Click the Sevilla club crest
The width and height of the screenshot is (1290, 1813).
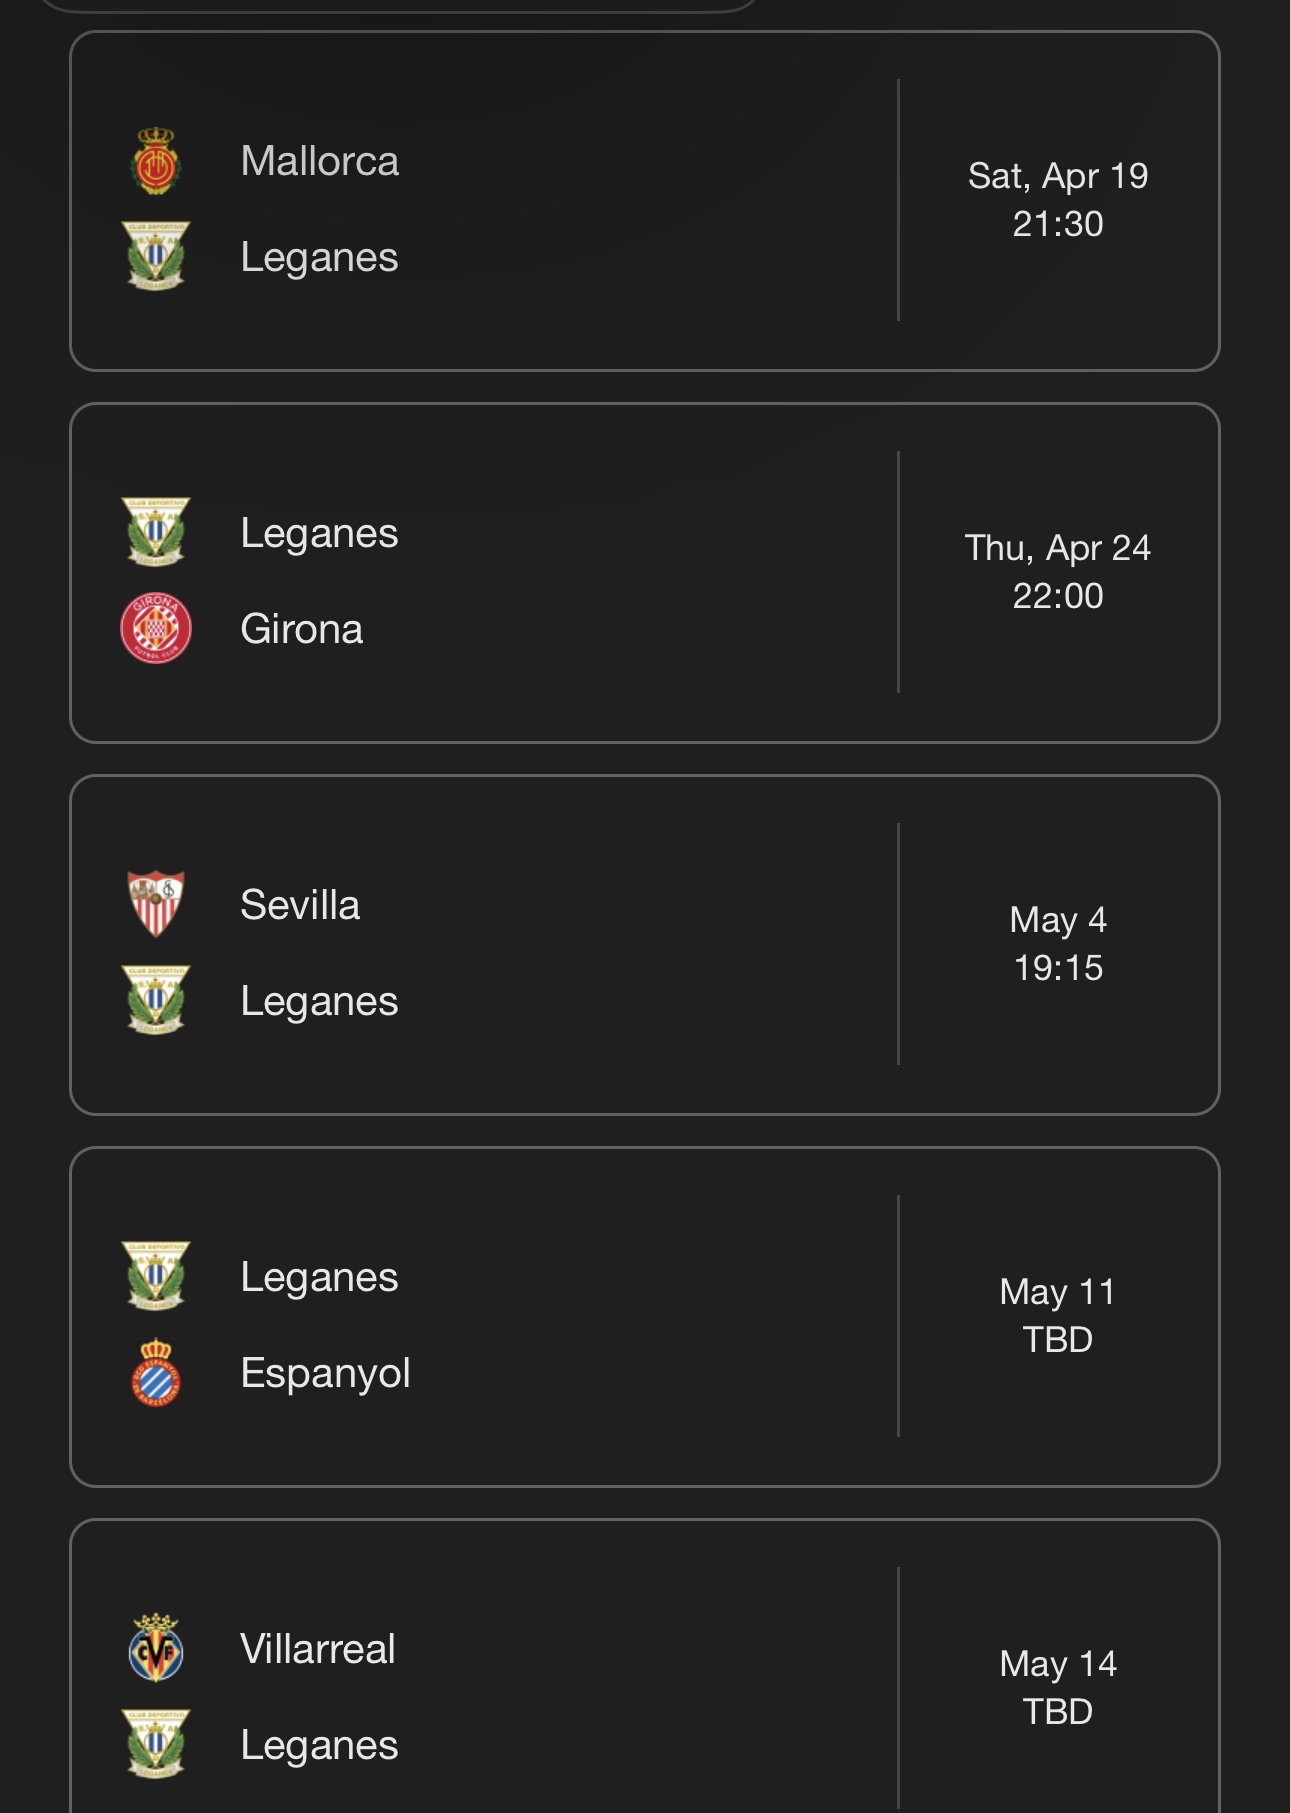(x=156, y=904)
